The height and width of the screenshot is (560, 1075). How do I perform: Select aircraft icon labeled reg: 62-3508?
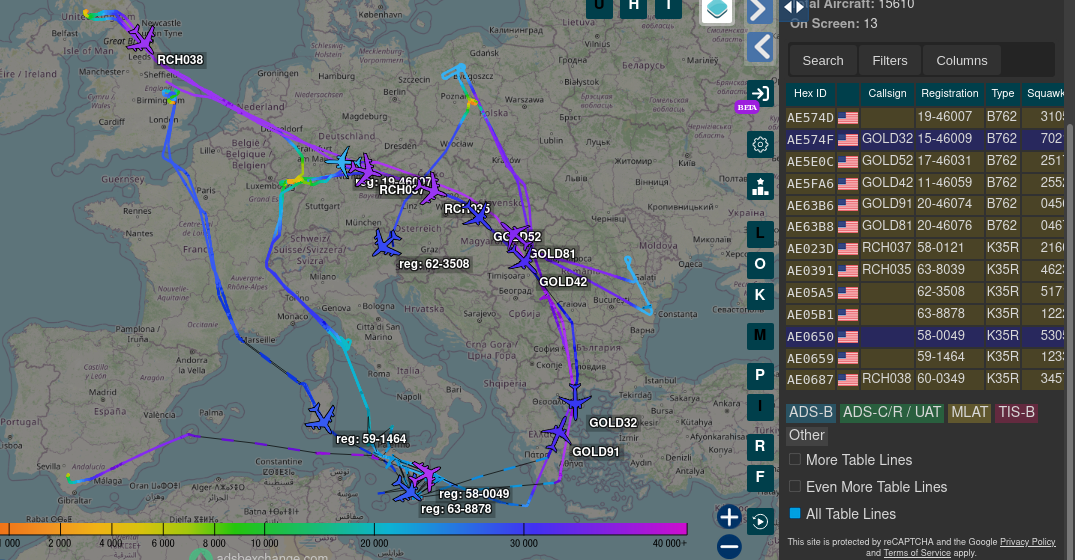coord(387,243)
